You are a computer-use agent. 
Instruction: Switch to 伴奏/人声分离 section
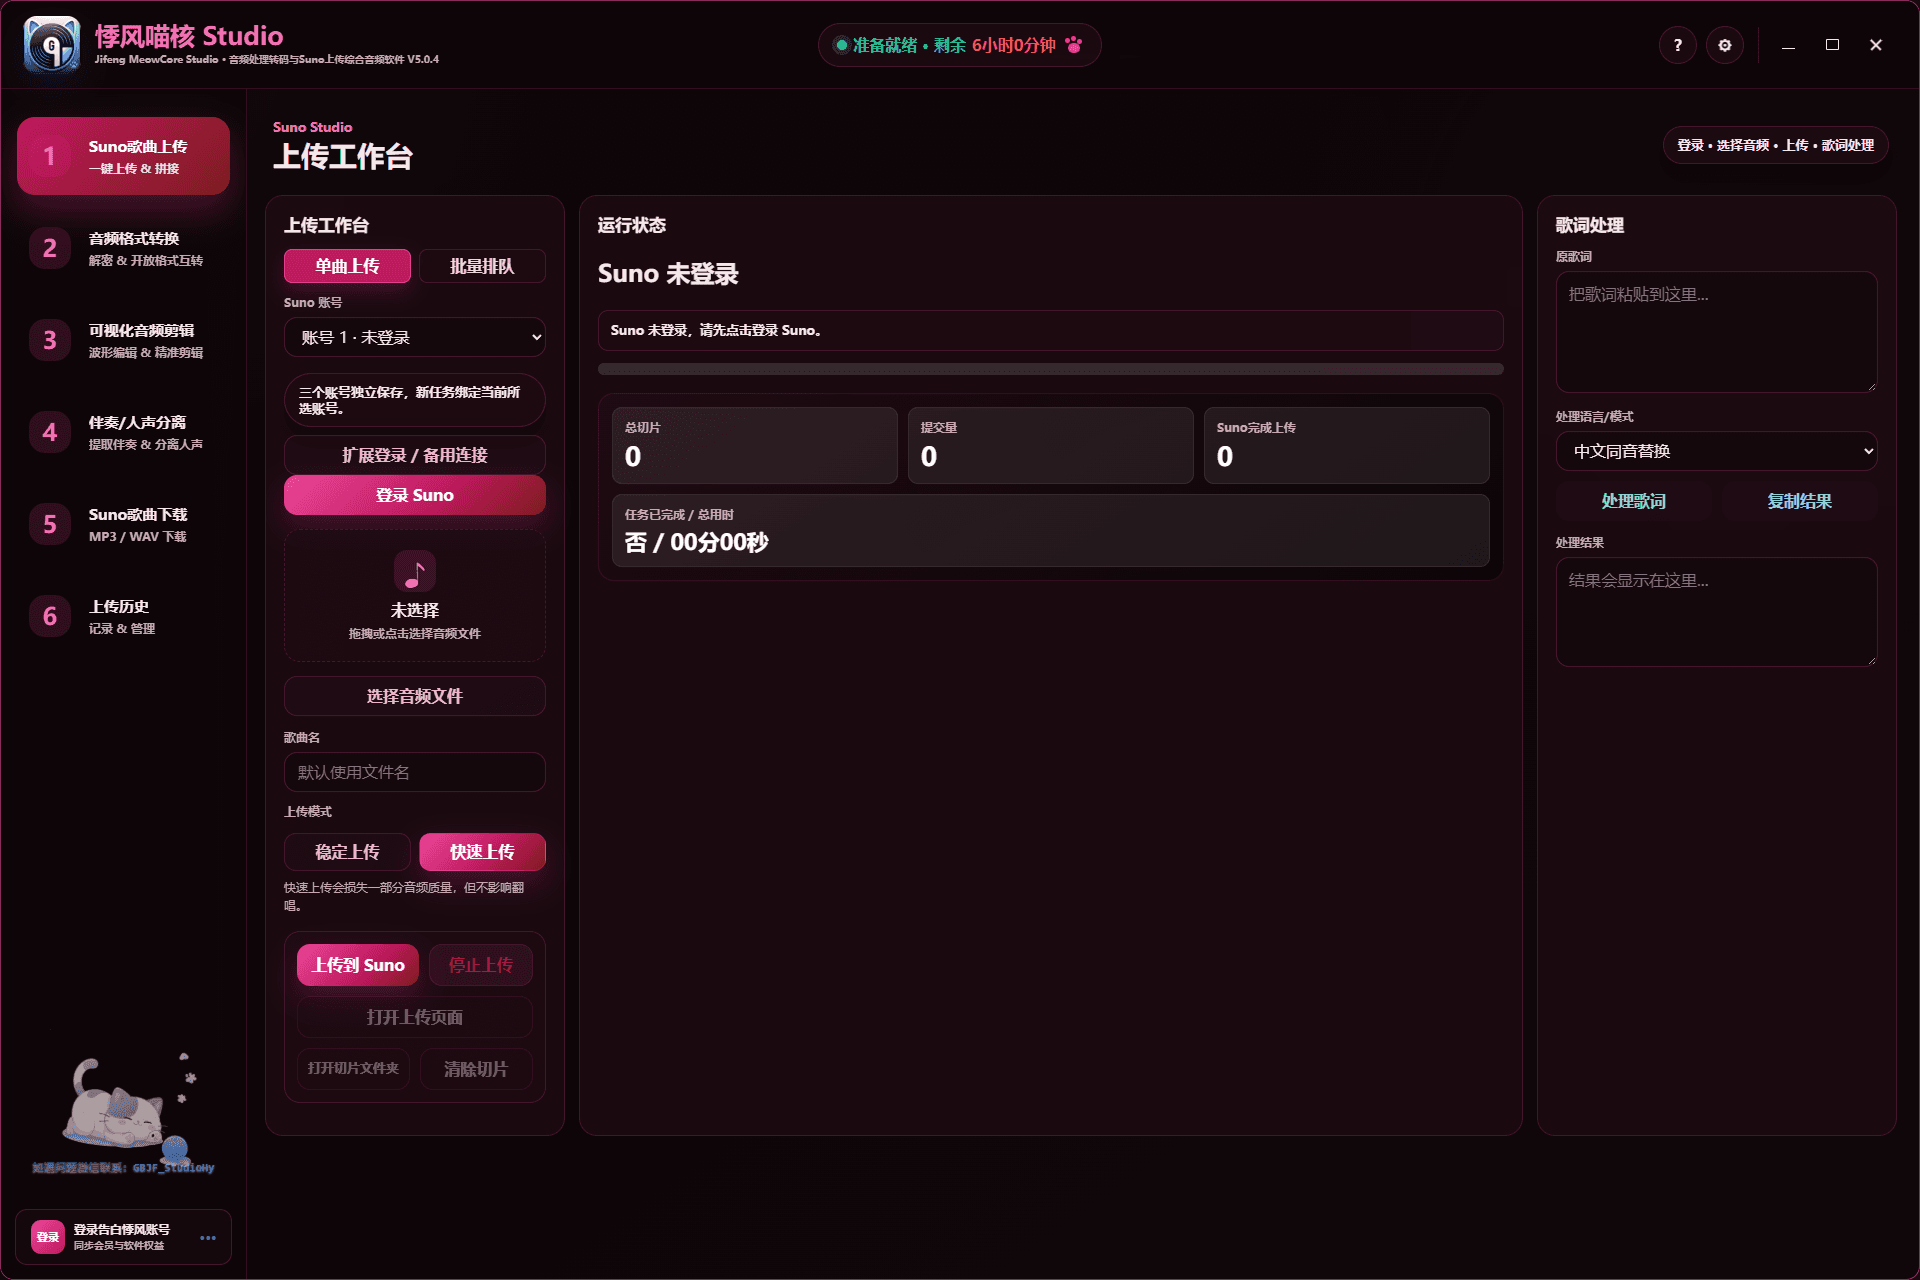tap(123, 432)
